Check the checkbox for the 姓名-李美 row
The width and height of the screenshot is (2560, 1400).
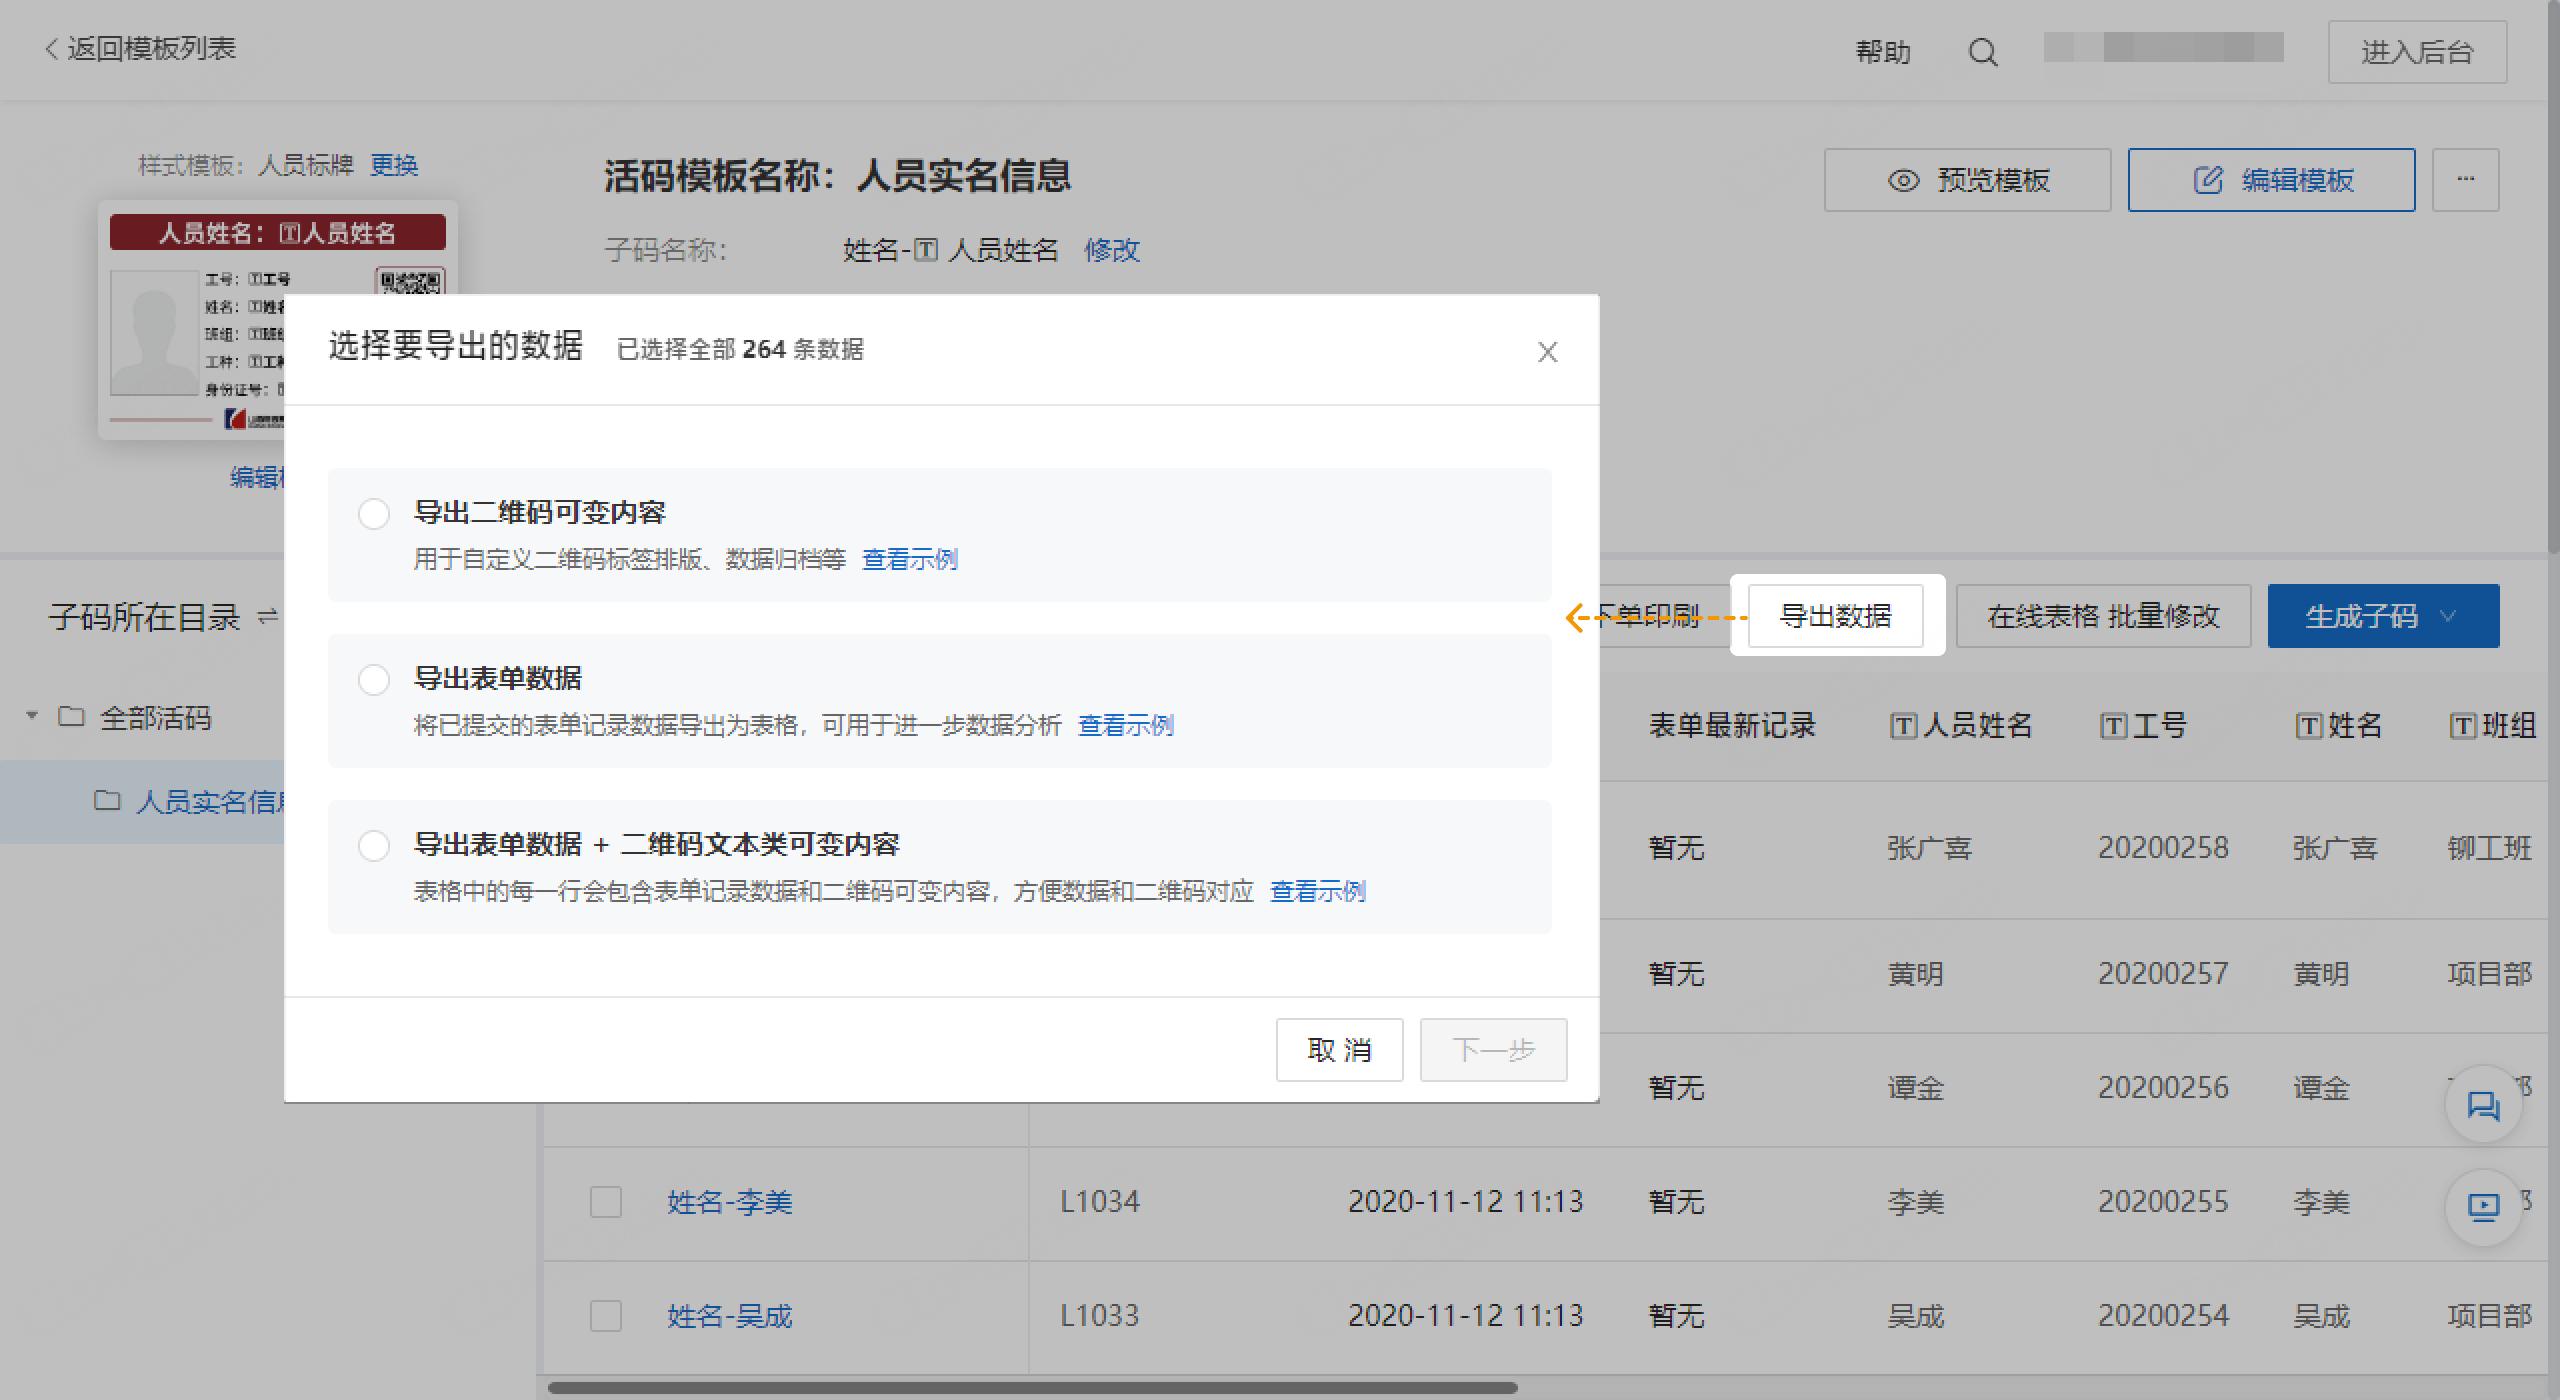[x=605, y=1203]
